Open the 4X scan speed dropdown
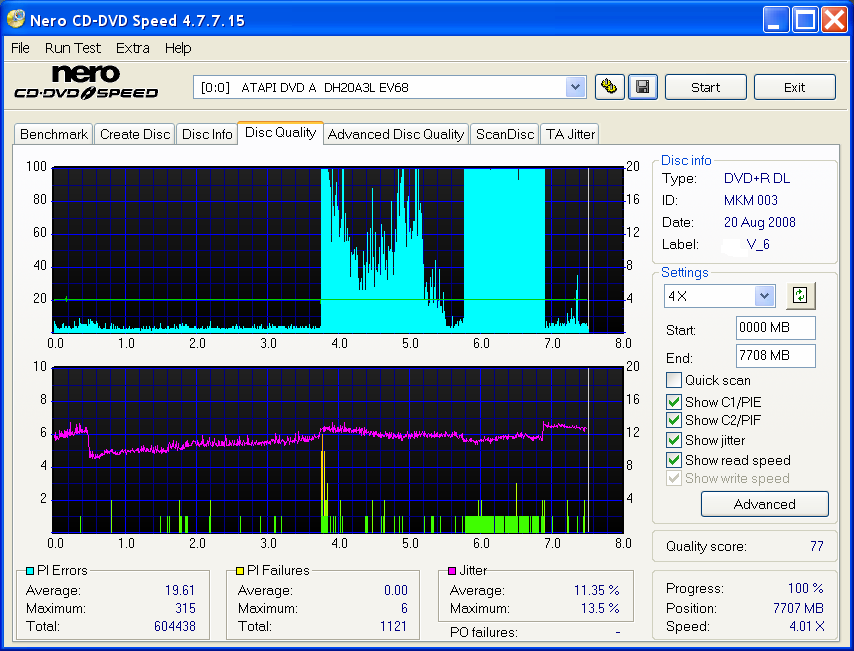This screenshot has height=651, width=854. click(763, 295)
